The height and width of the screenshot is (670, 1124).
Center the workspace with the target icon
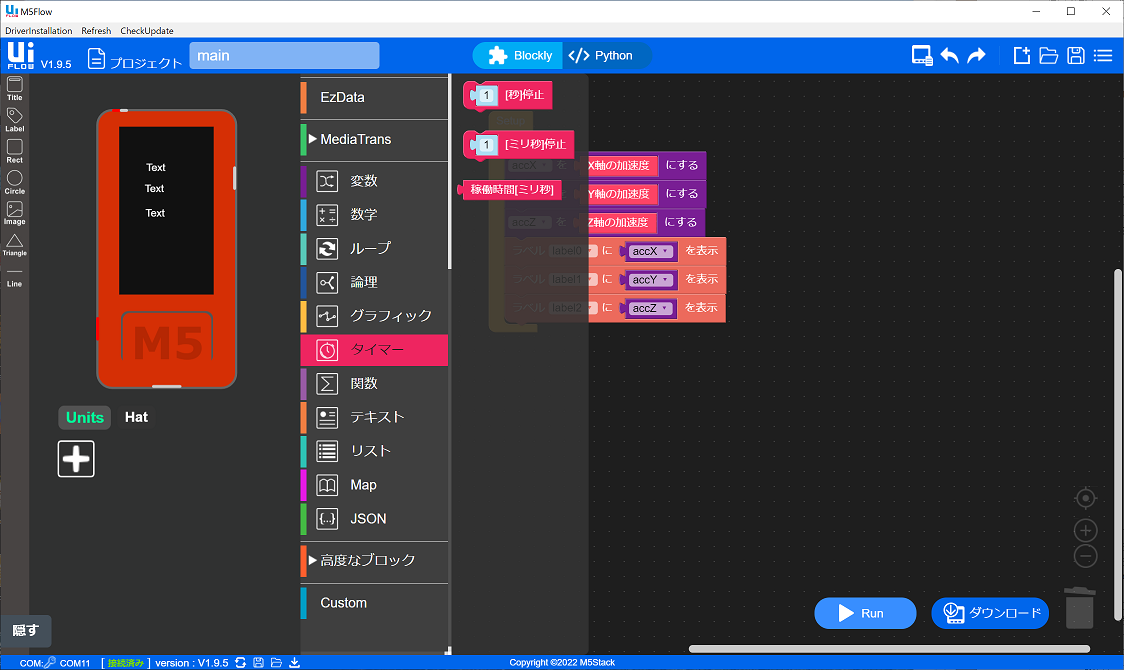pos(1085,498)
